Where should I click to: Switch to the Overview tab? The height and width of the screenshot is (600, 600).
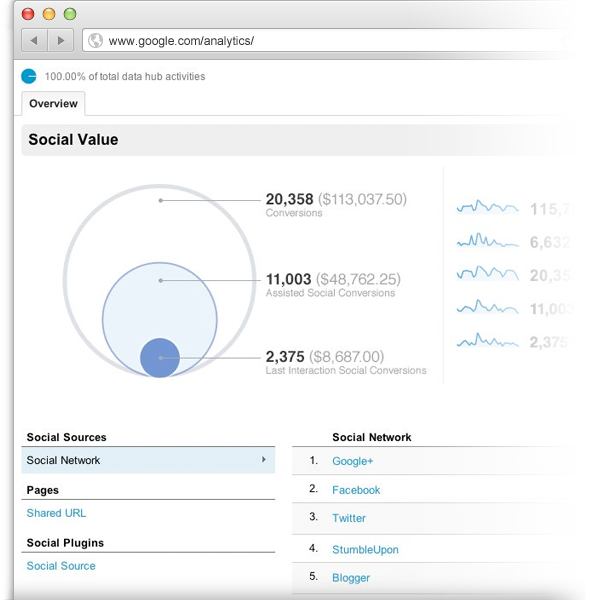[53, 104]
